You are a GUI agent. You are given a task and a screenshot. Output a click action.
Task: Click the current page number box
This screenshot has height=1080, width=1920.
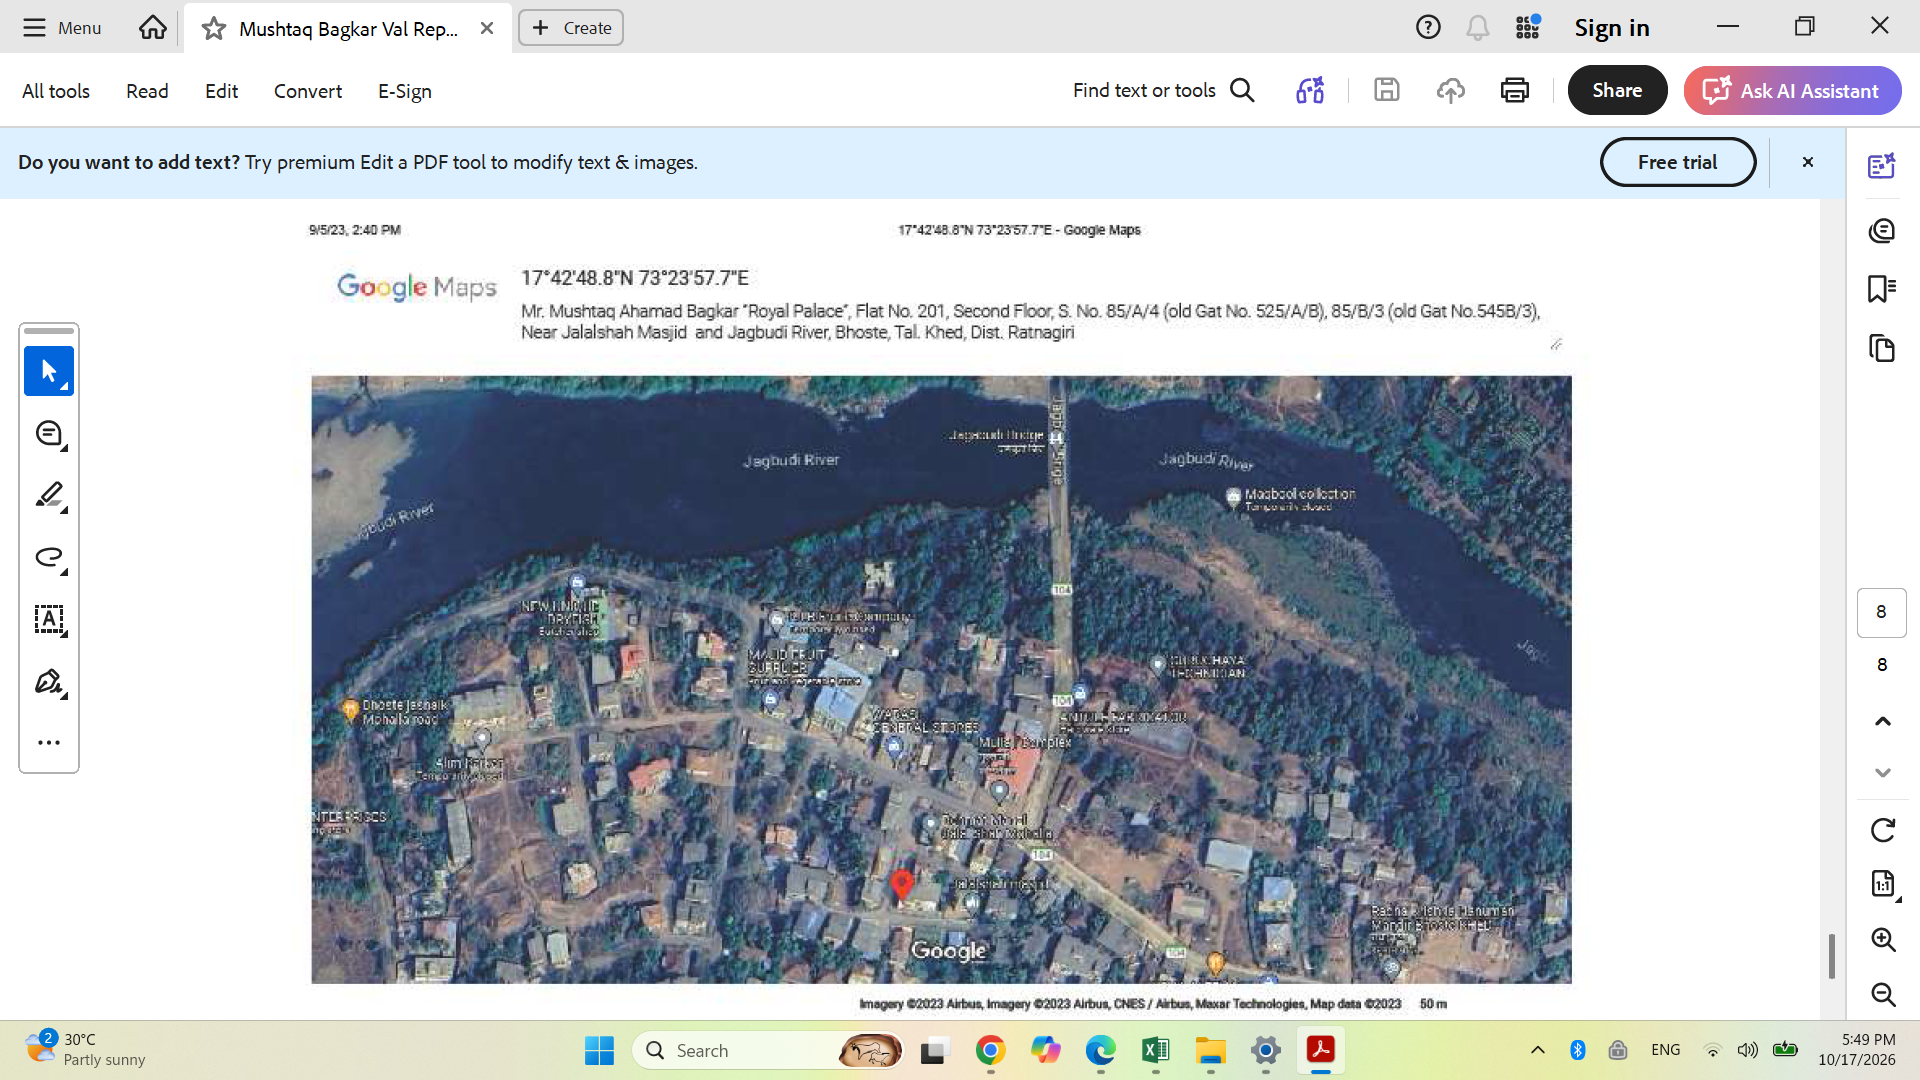(1882, 612)
